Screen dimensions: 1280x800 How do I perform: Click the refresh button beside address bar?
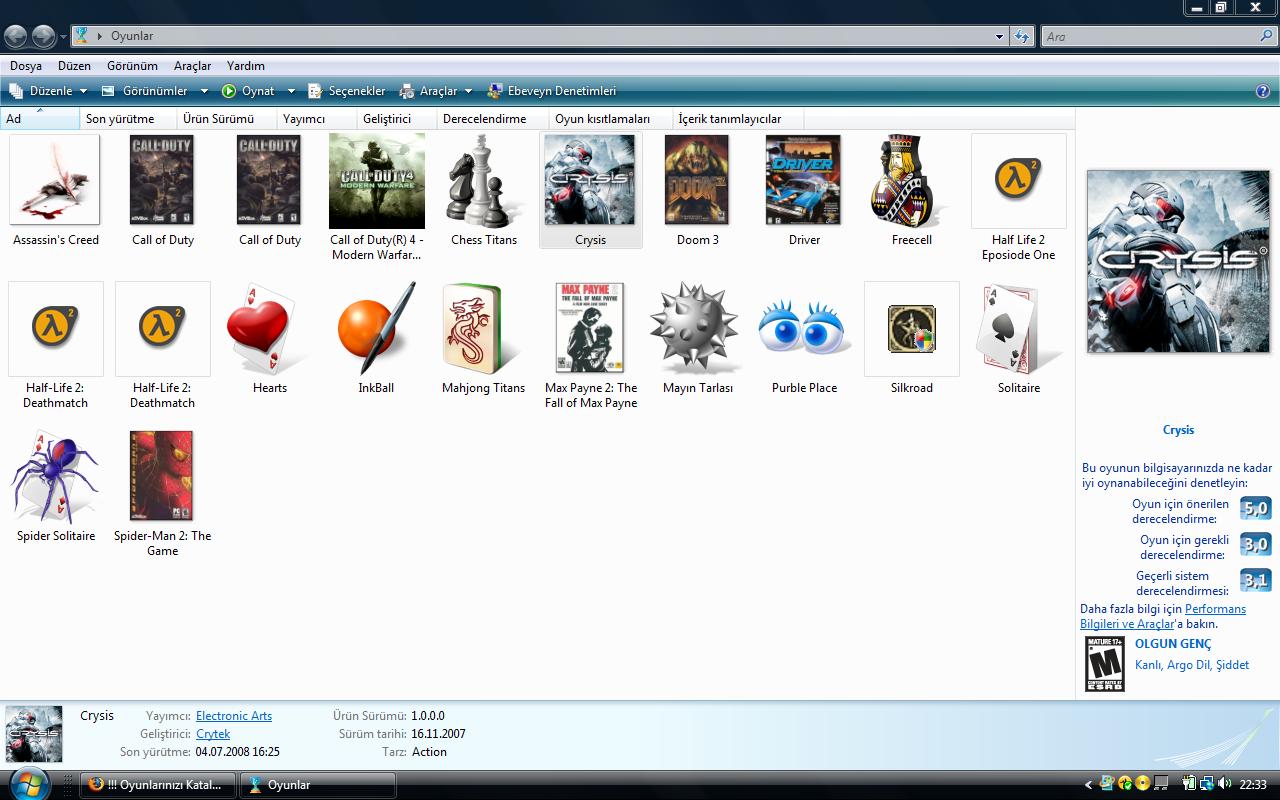(x=1021, y=36)
